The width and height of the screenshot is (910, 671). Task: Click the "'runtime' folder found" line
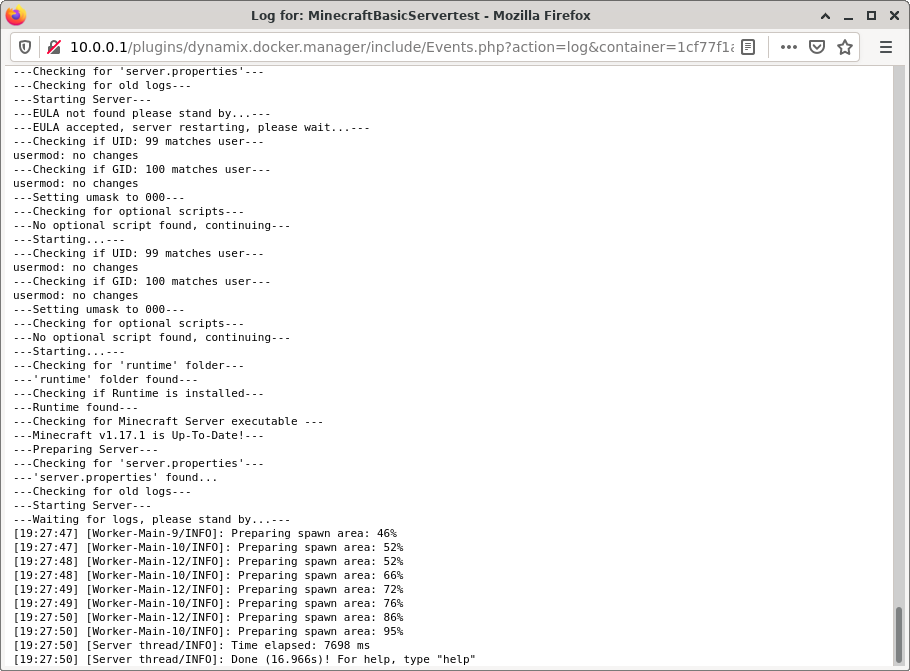click(x=105, y=380)
